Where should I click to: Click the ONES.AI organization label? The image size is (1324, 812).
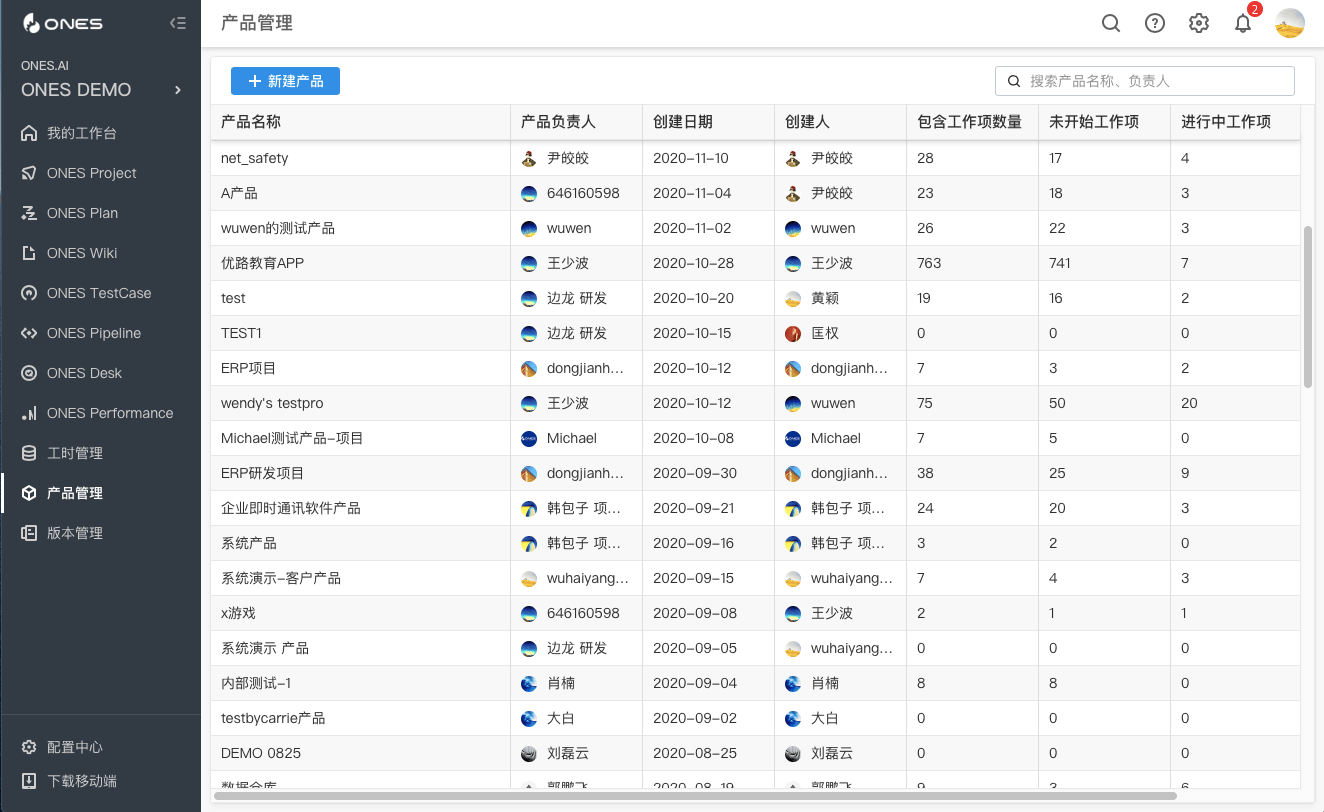point(45,65)
